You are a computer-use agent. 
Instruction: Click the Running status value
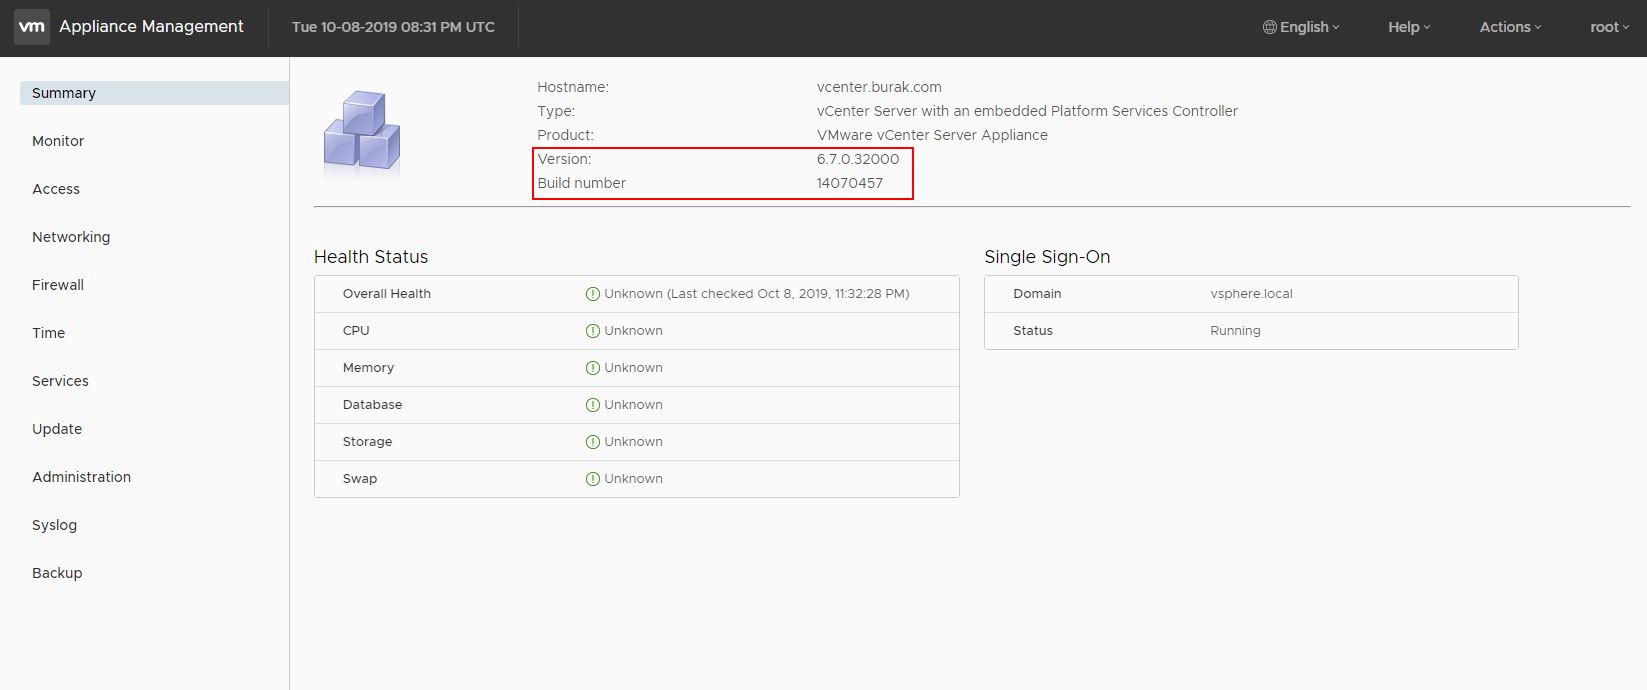[x=1235, y=331]
